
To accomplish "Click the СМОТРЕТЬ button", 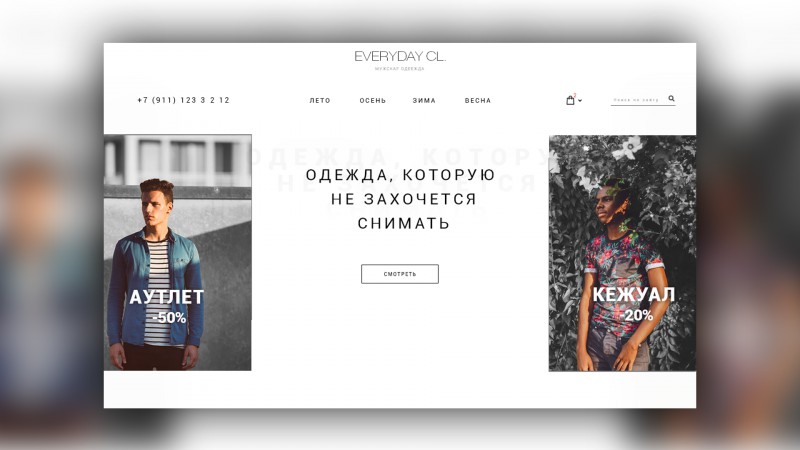I will point(400,274).
